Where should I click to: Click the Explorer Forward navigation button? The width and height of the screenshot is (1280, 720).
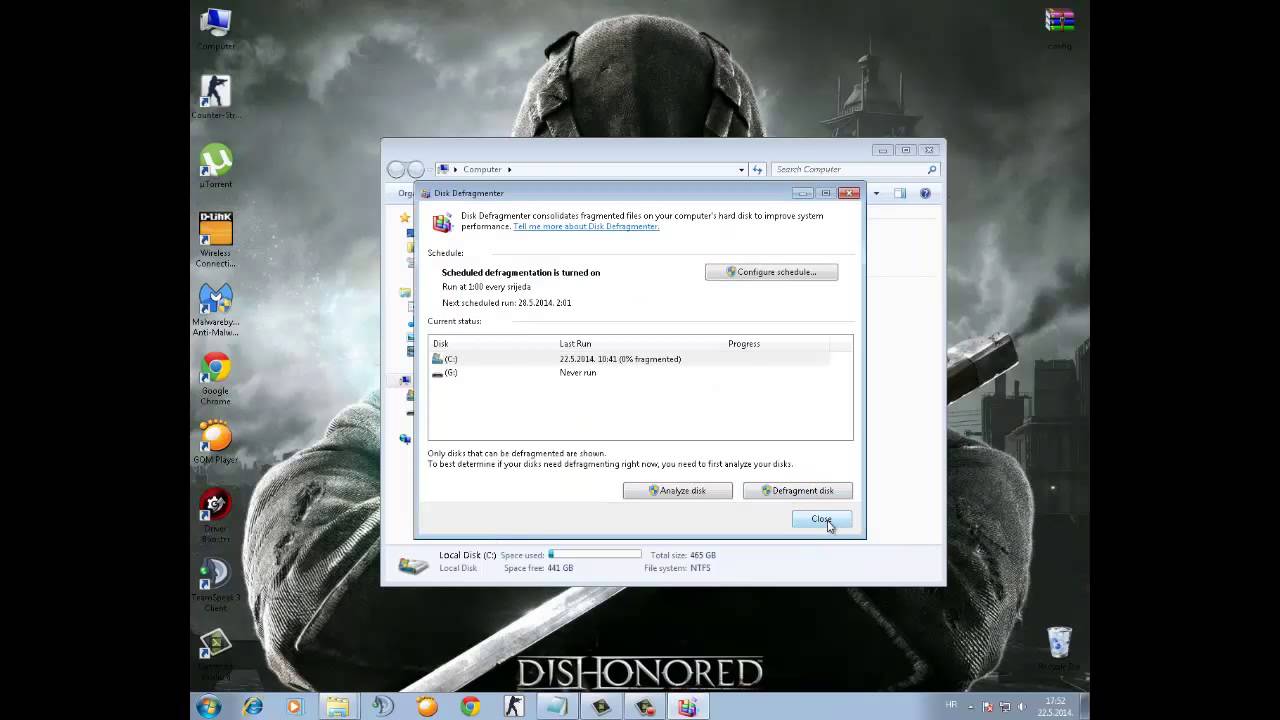[x=416, y=170]
